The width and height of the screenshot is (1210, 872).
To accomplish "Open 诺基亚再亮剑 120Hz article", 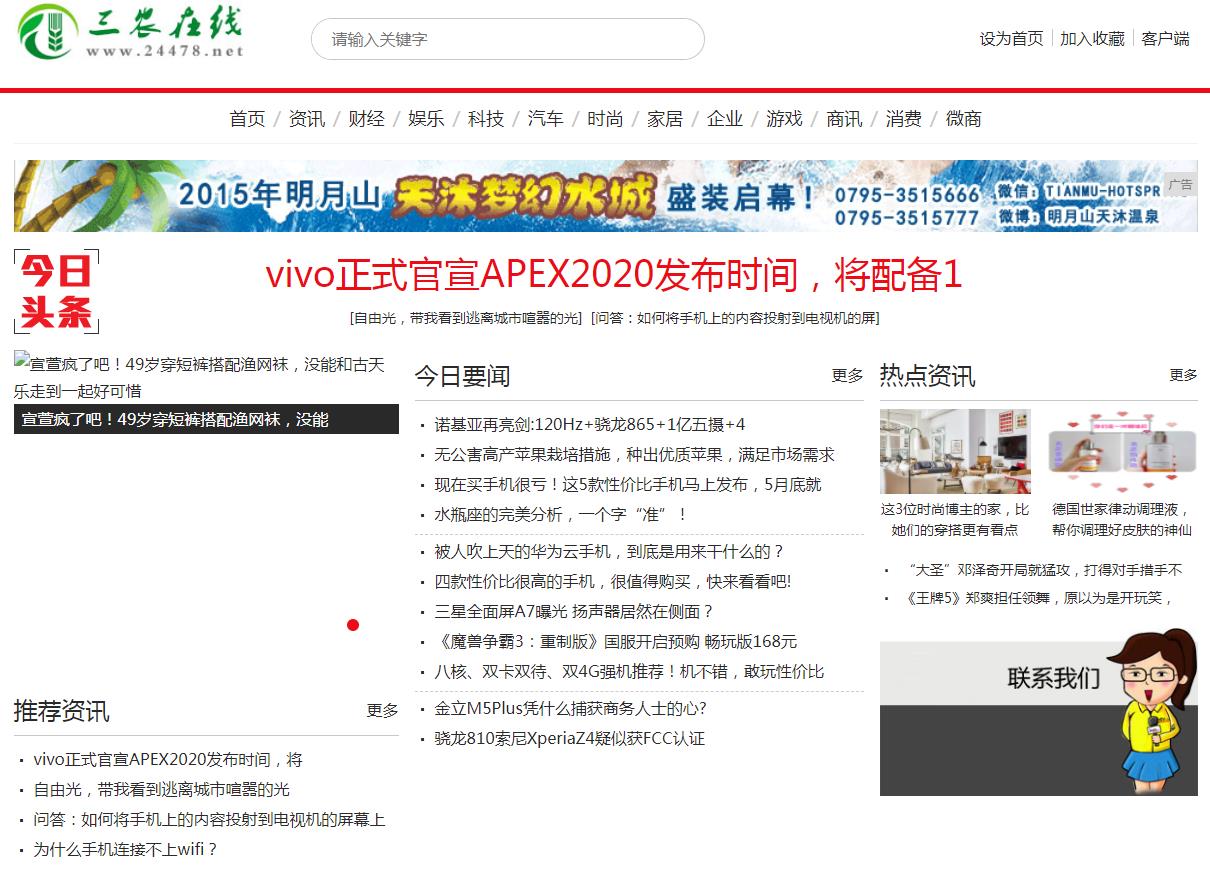I will [x=590, y=424].
